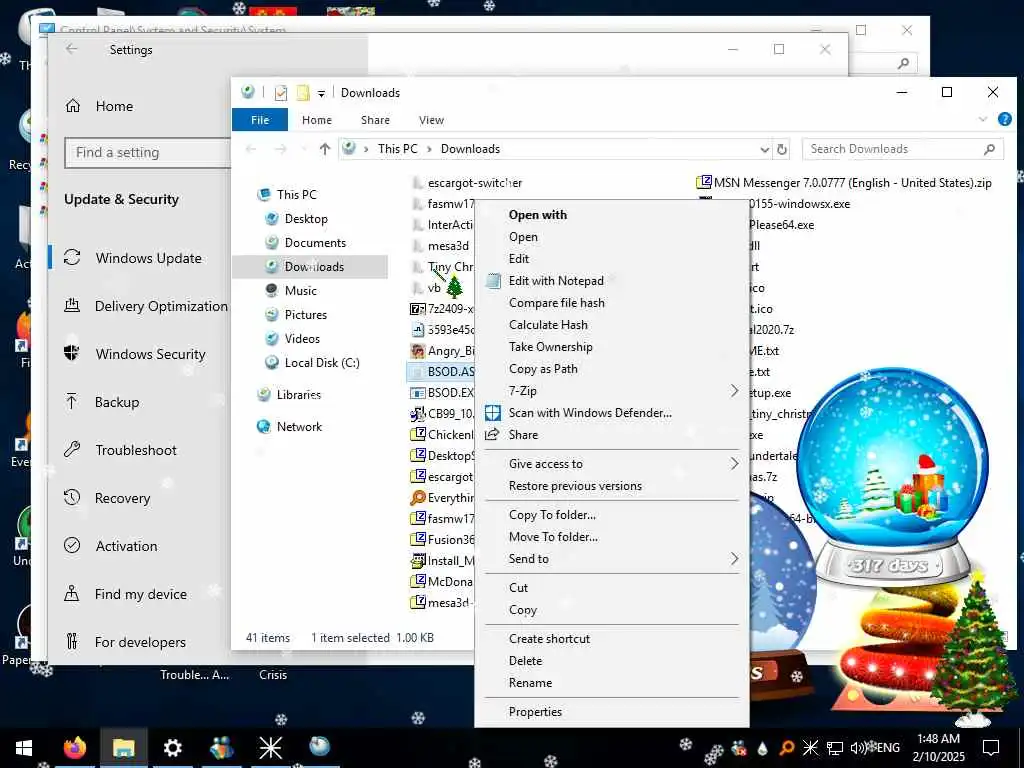Click the Find a setting box
This screenshot has height=768, width=1024.
(148, 153)
